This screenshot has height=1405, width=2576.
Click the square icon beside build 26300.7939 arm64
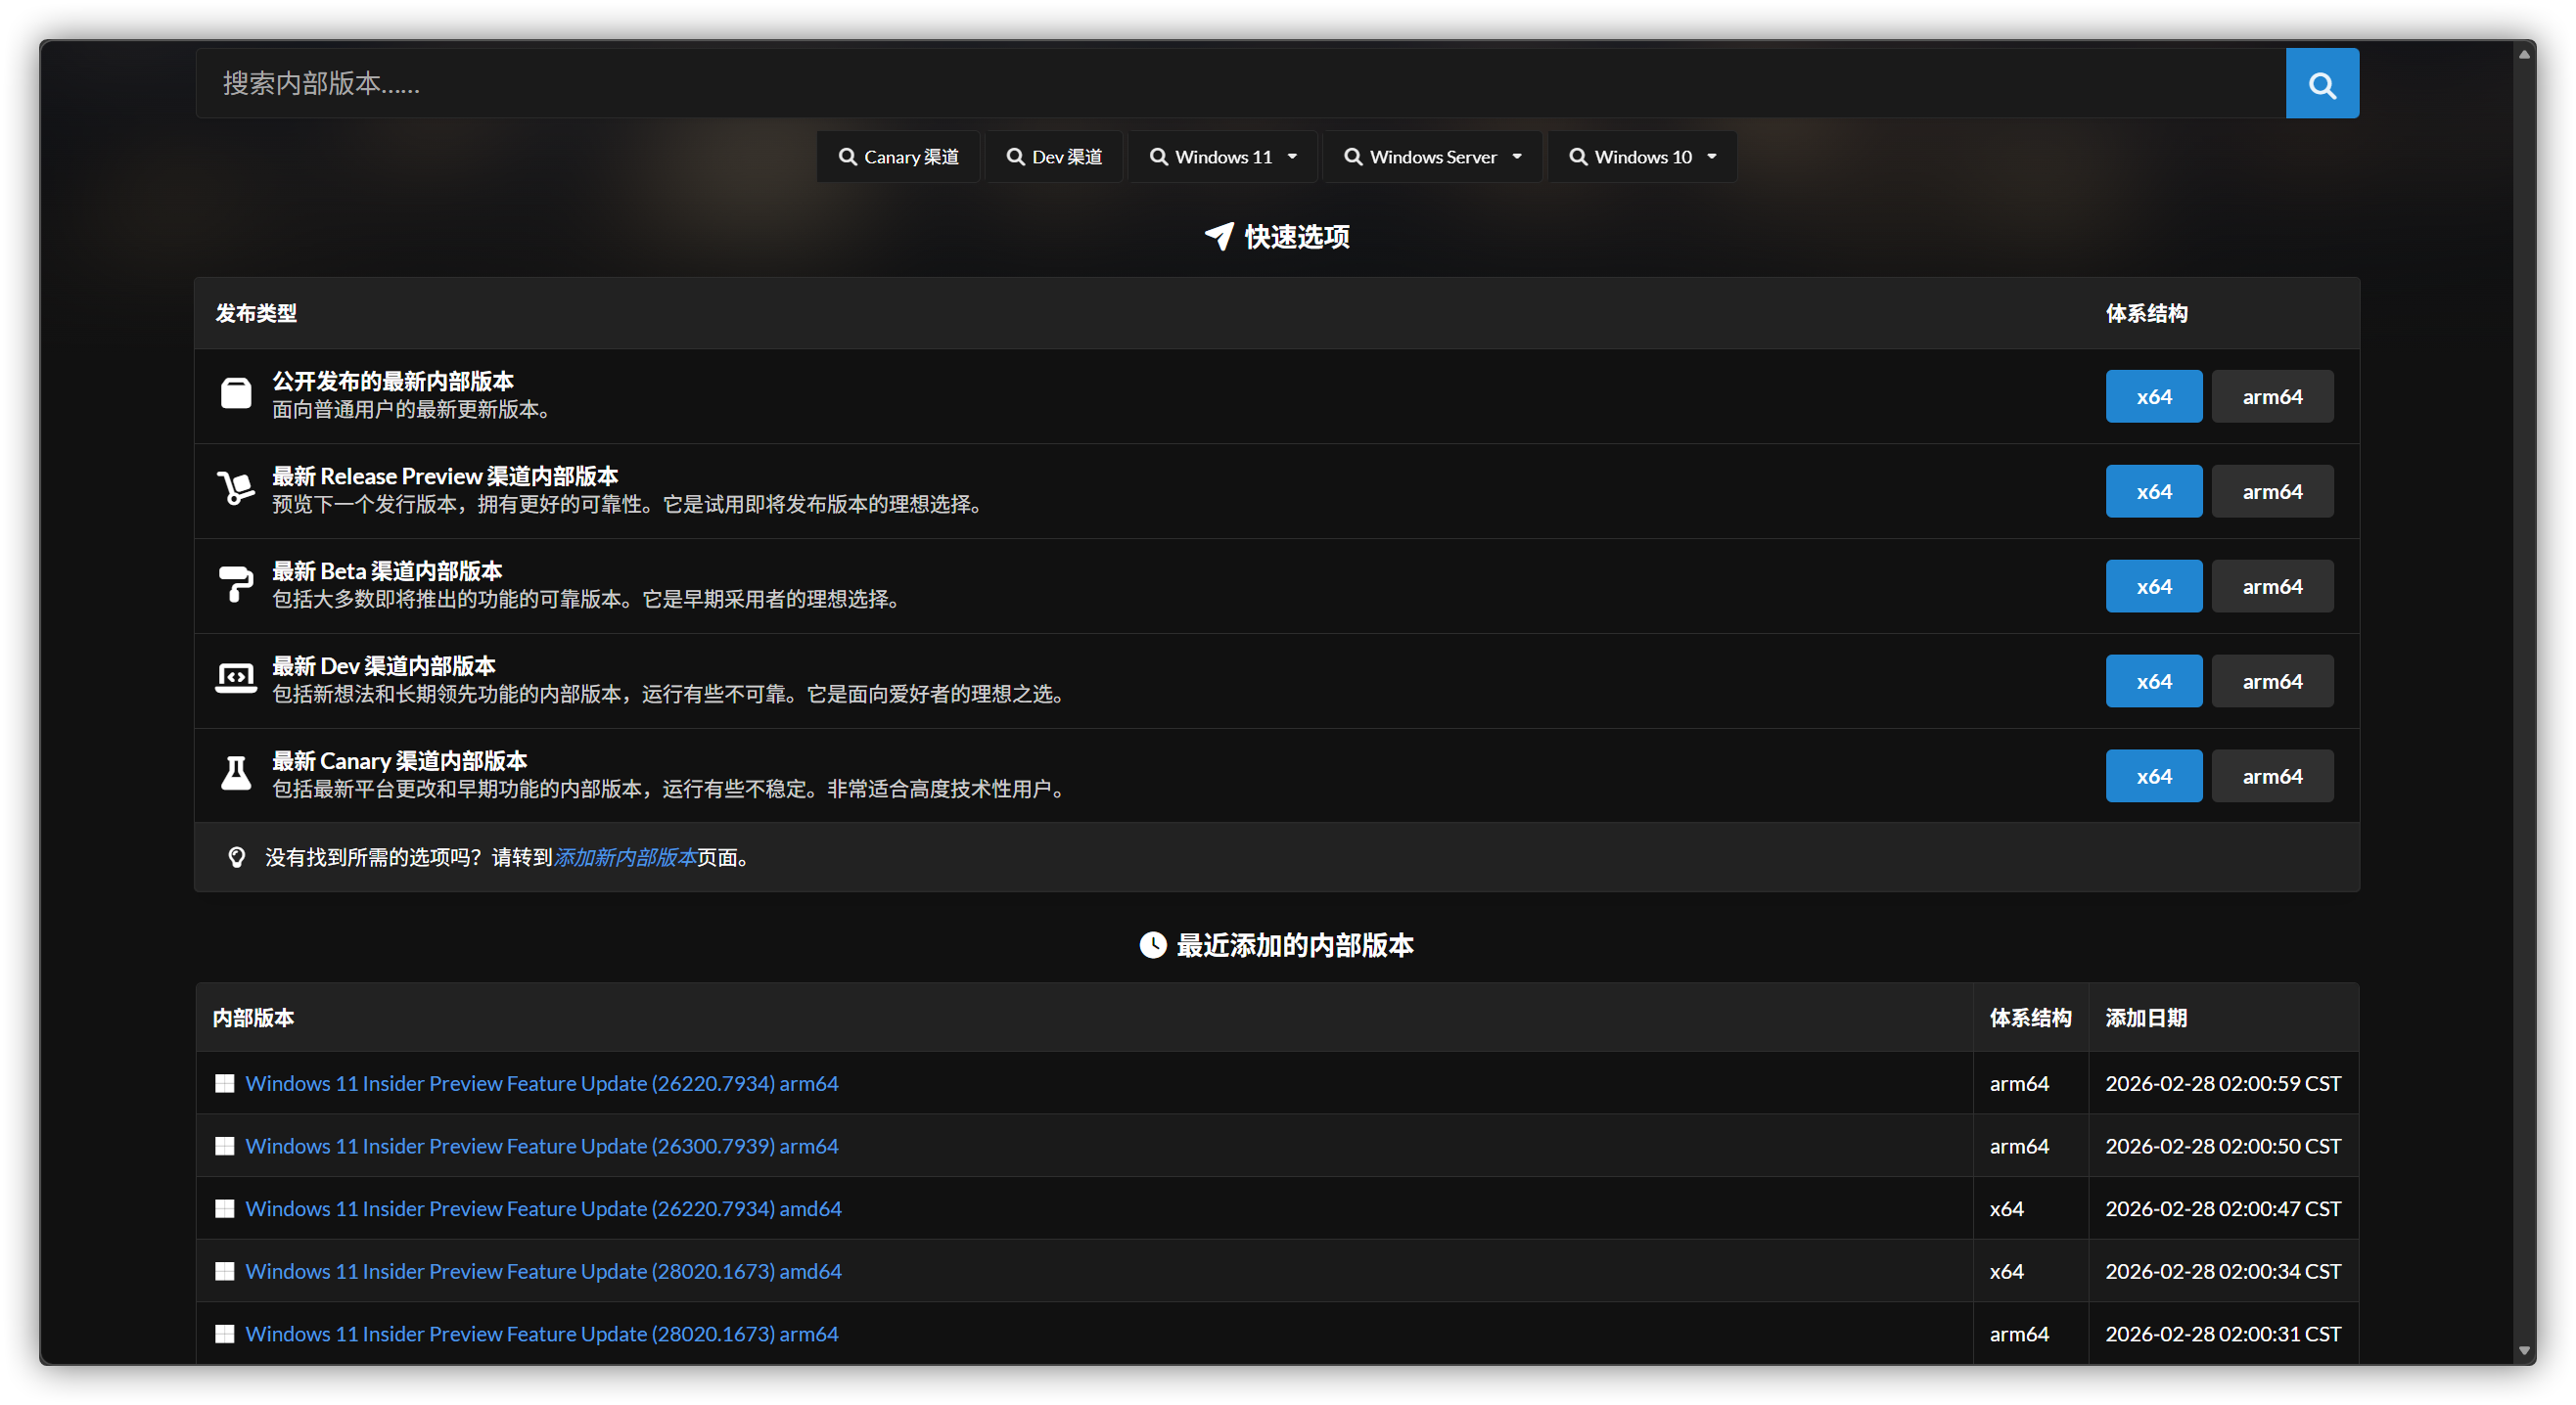[224, 1146]
